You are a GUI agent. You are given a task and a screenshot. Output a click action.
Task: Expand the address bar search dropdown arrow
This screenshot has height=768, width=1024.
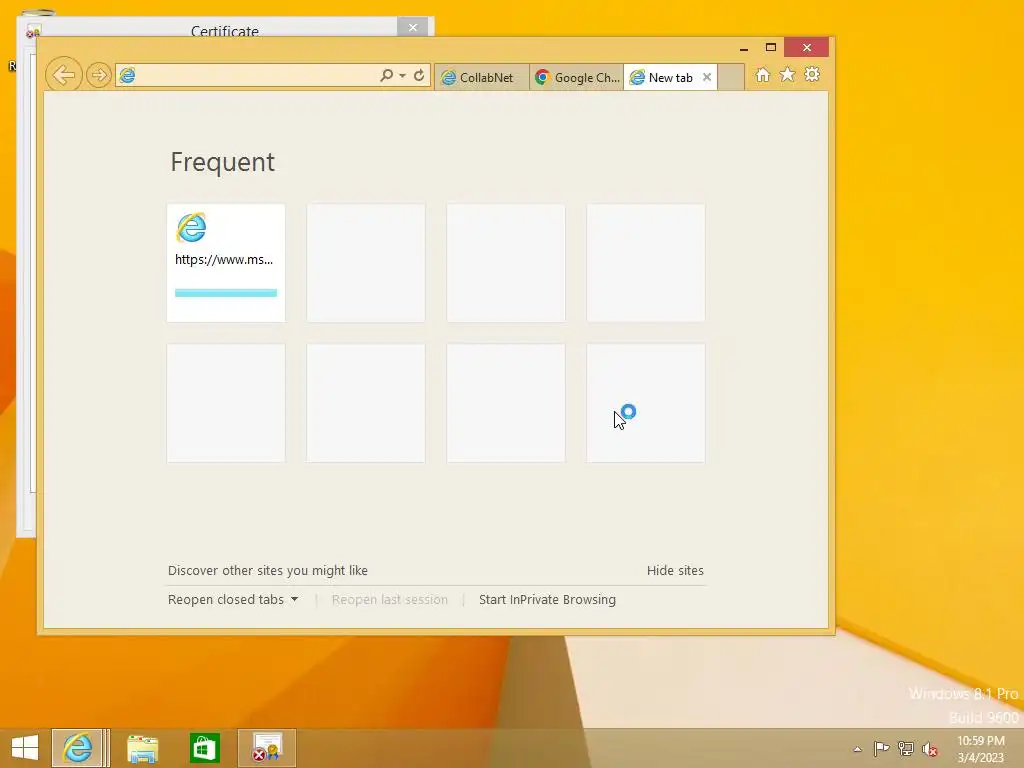(402, 76)
